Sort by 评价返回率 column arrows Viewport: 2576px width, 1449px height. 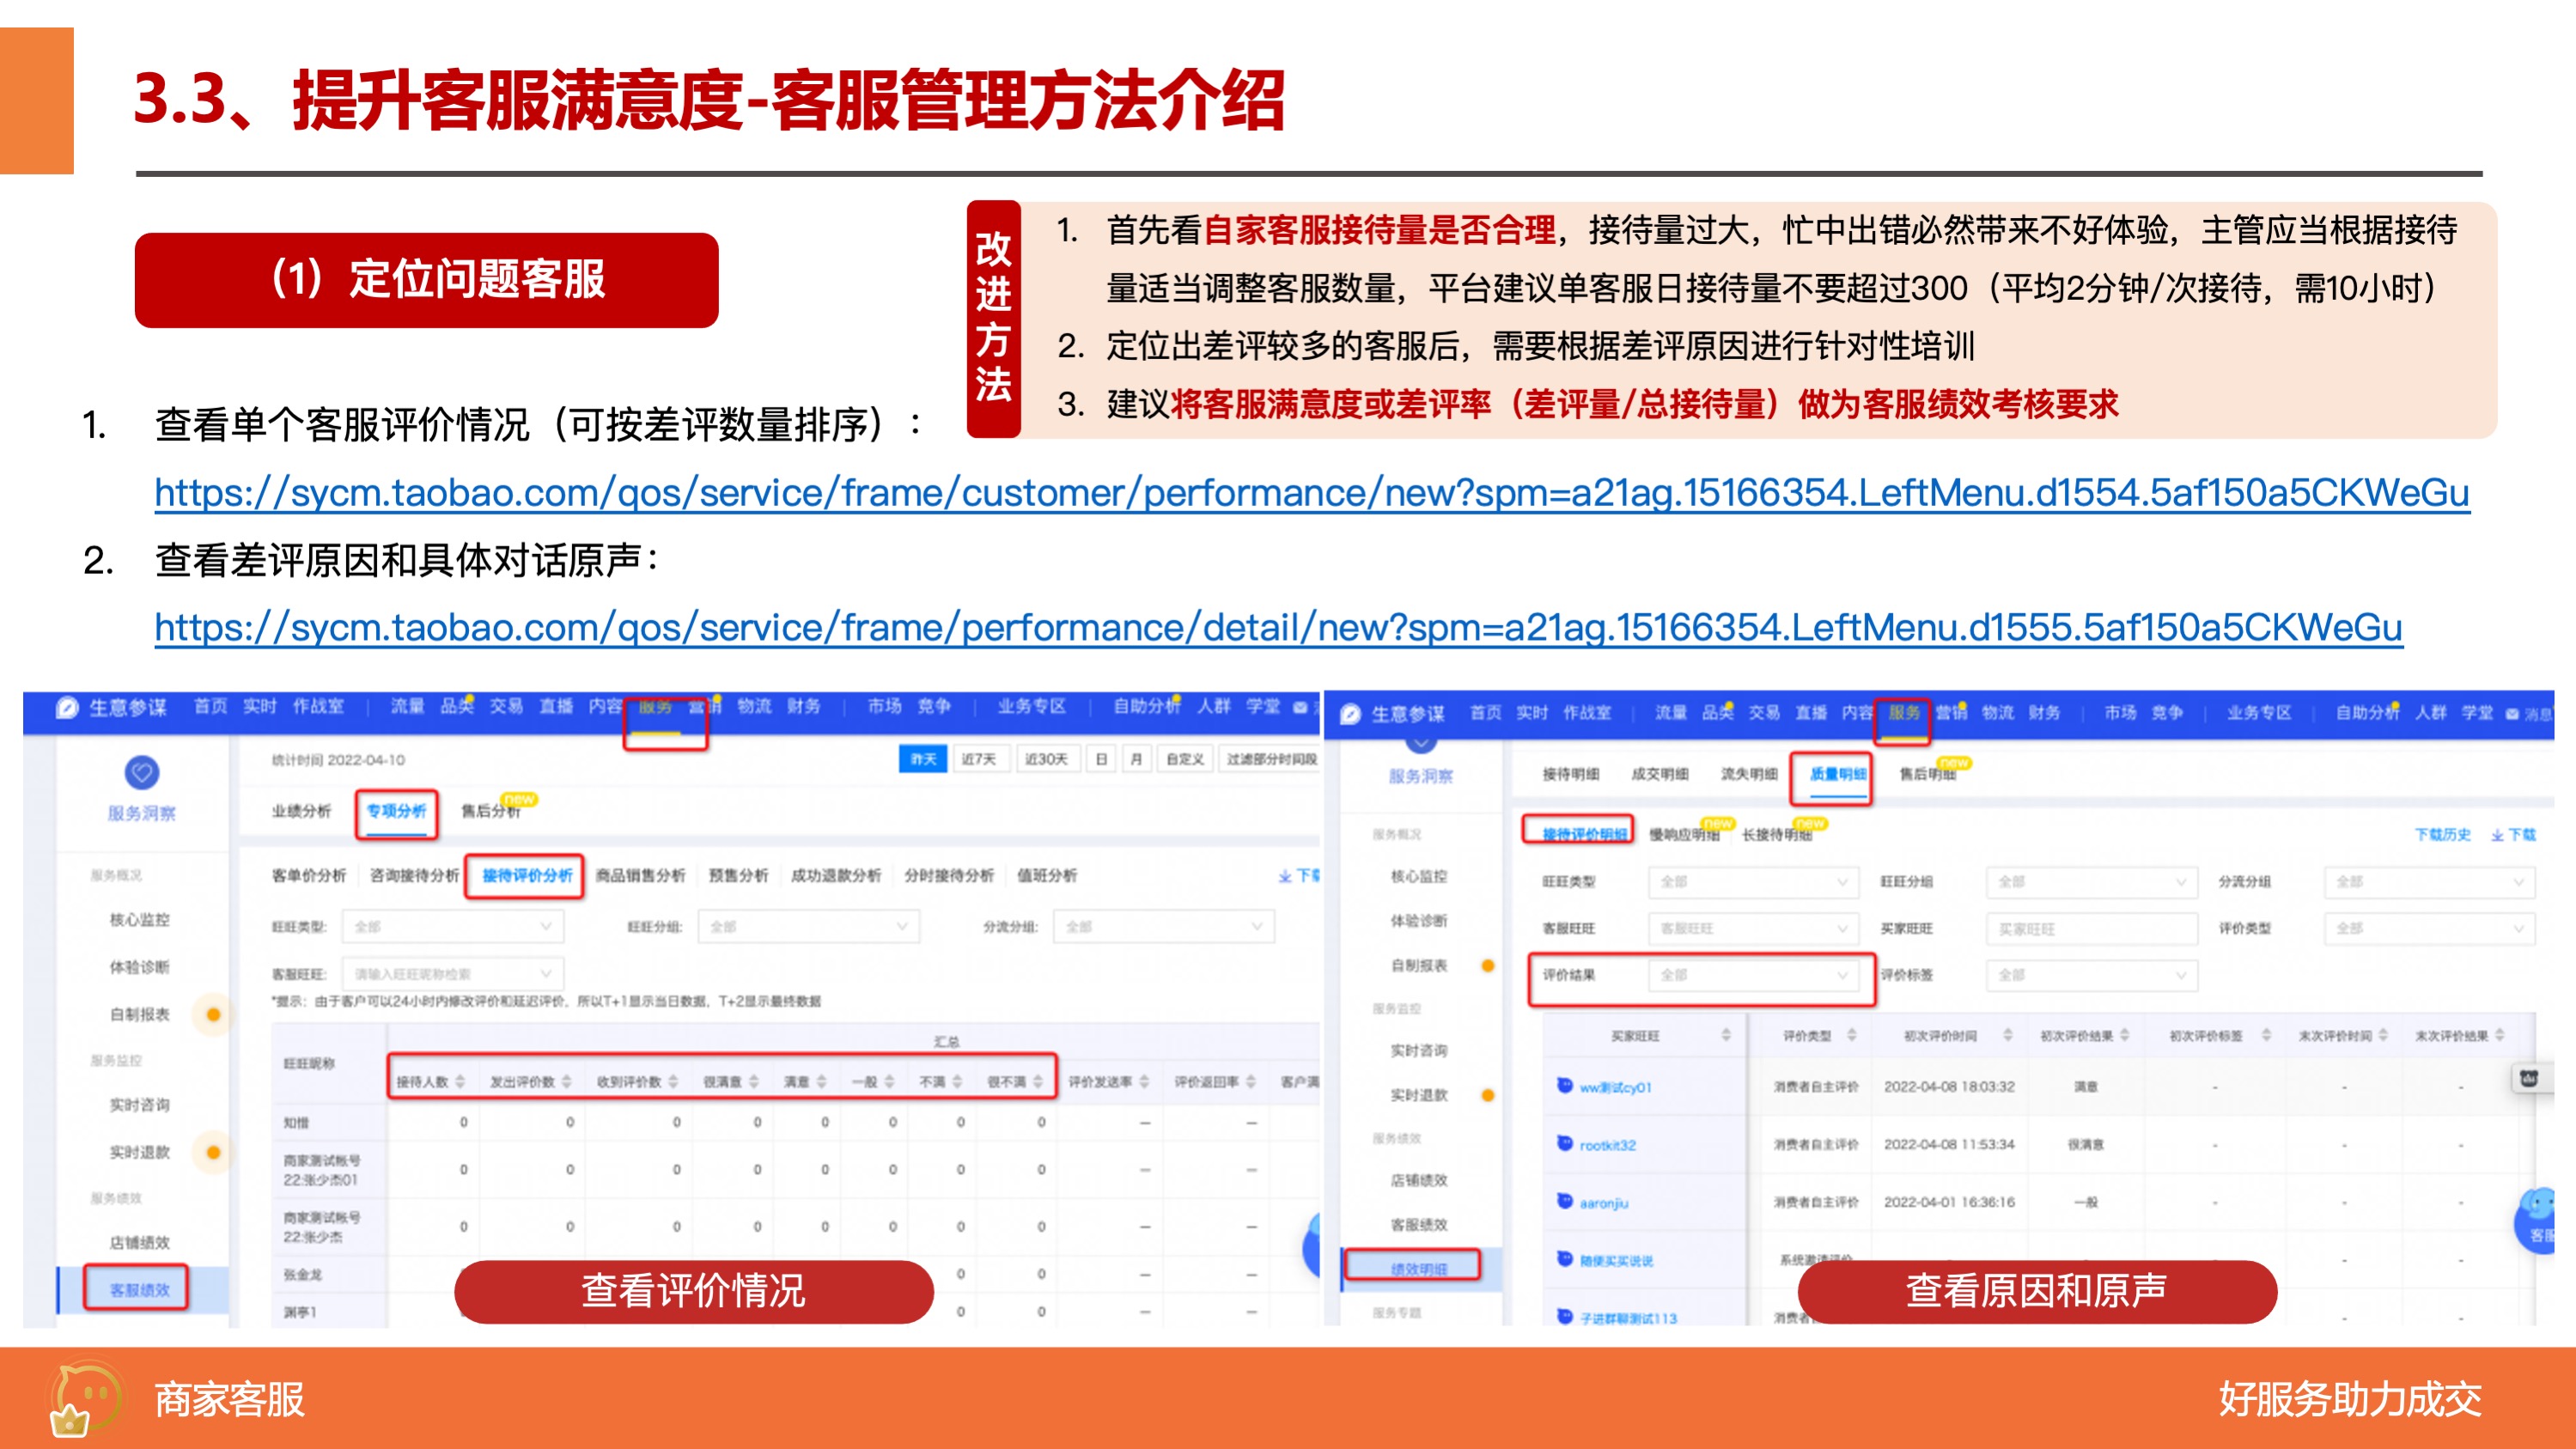1251,1081
